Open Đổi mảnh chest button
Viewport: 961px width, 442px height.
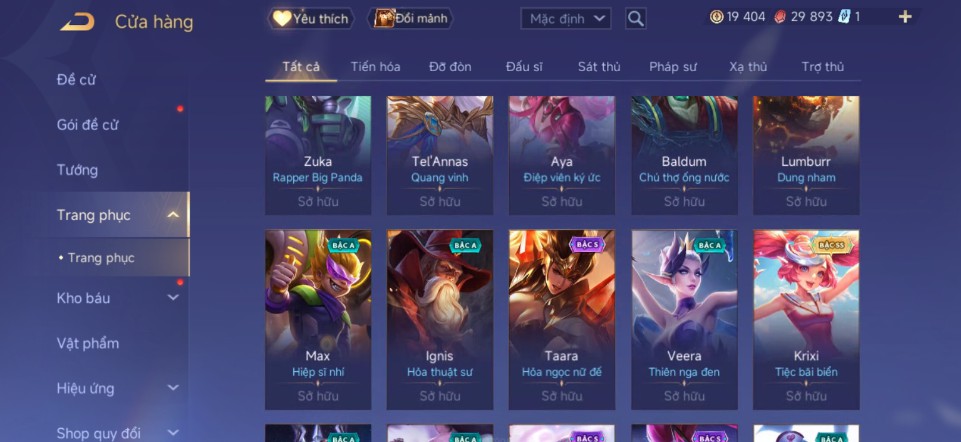[x=411, y=18]
